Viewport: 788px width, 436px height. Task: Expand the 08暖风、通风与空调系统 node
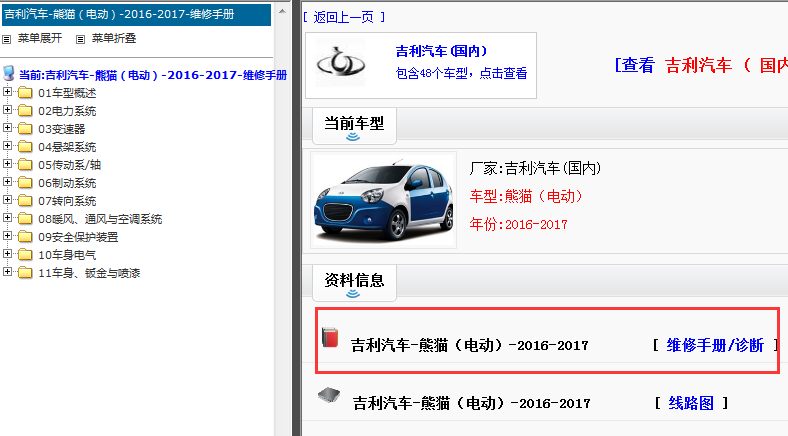[7, 218]
